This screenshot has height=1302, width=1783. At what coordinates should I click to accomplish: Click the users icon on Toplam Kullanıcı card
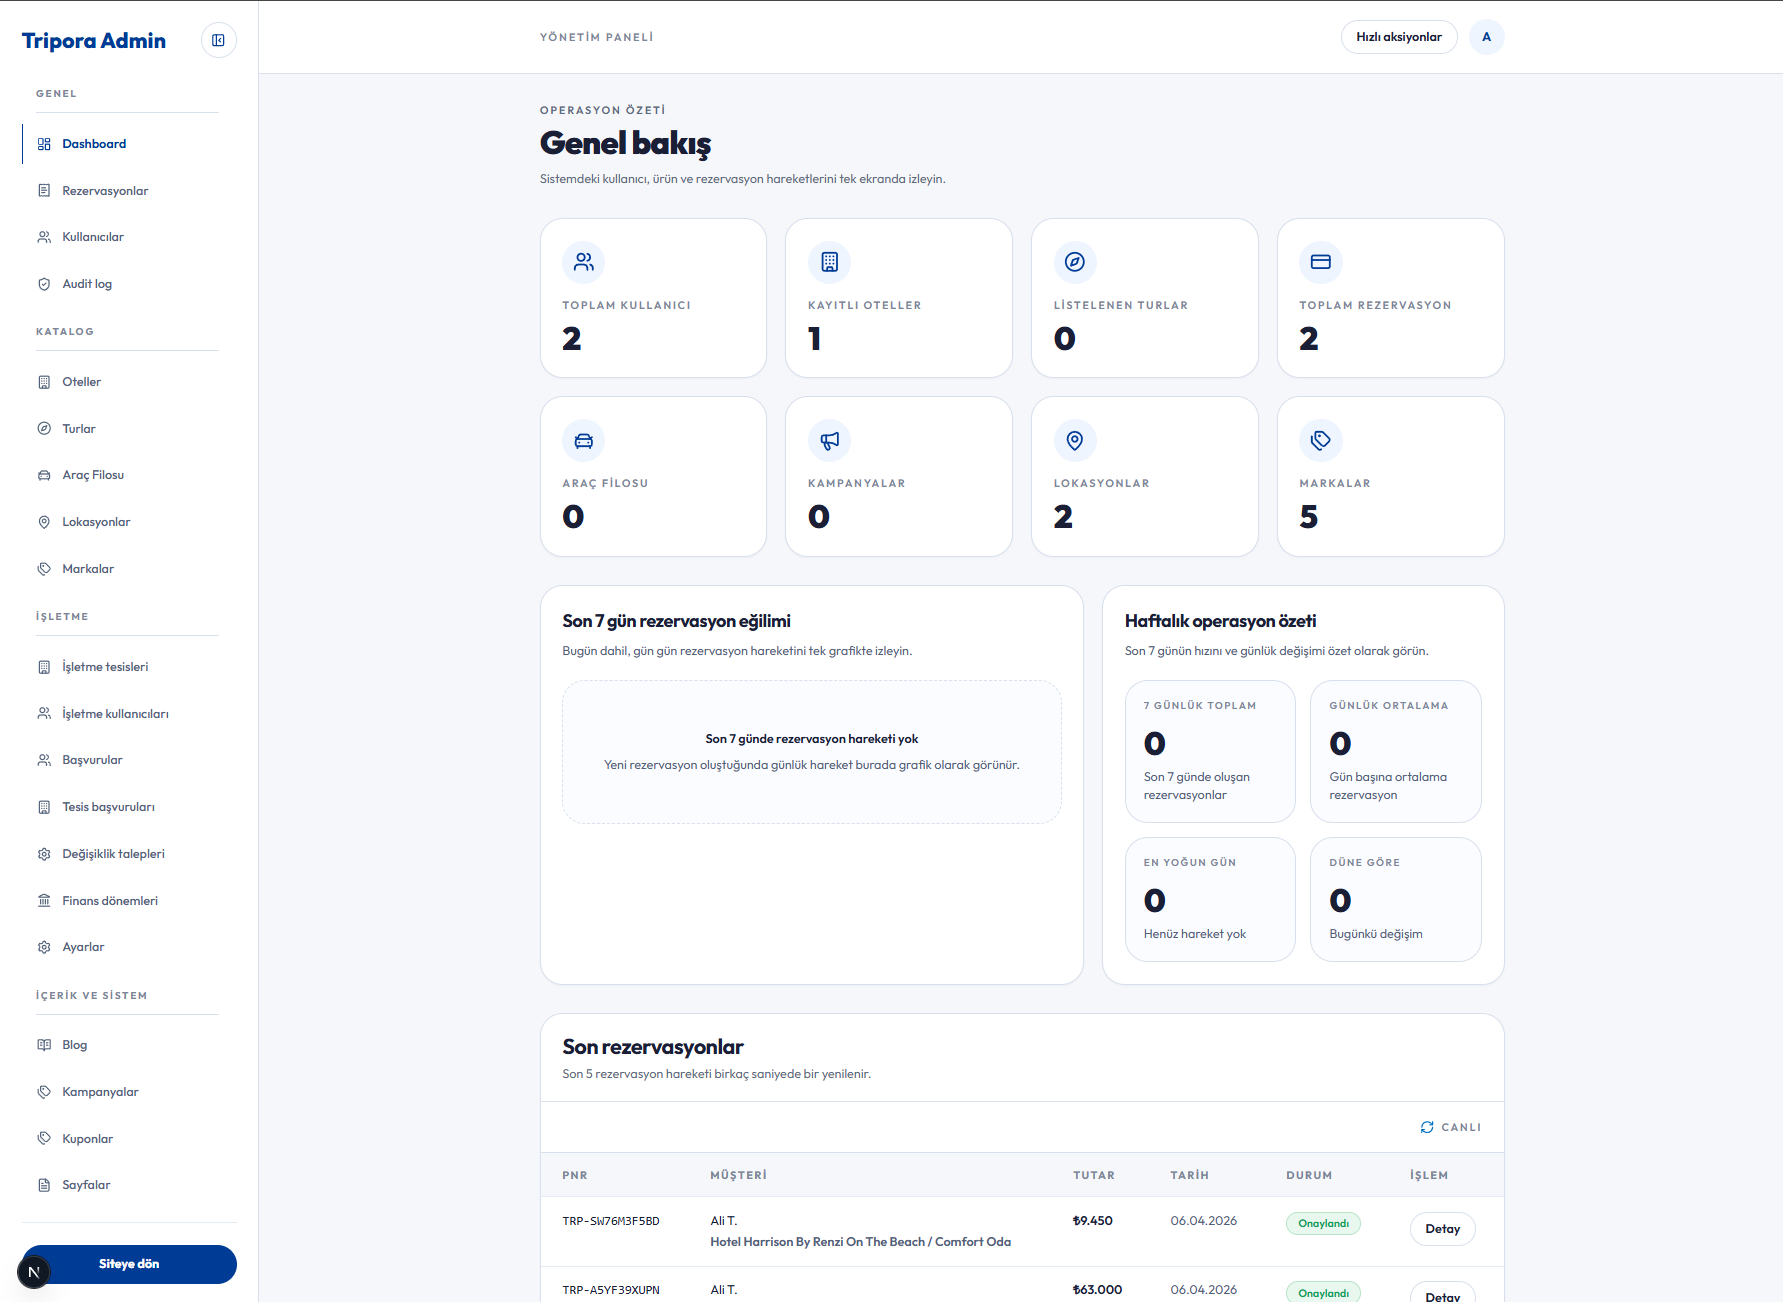coord(584,262)
